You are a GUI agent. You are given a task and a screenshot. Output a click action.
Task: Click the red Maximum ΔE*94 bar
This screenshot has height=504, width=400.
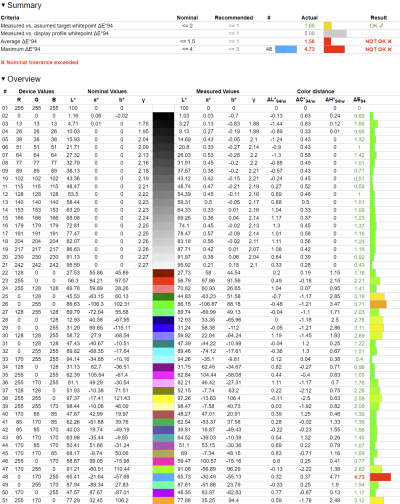pos(334,49)
